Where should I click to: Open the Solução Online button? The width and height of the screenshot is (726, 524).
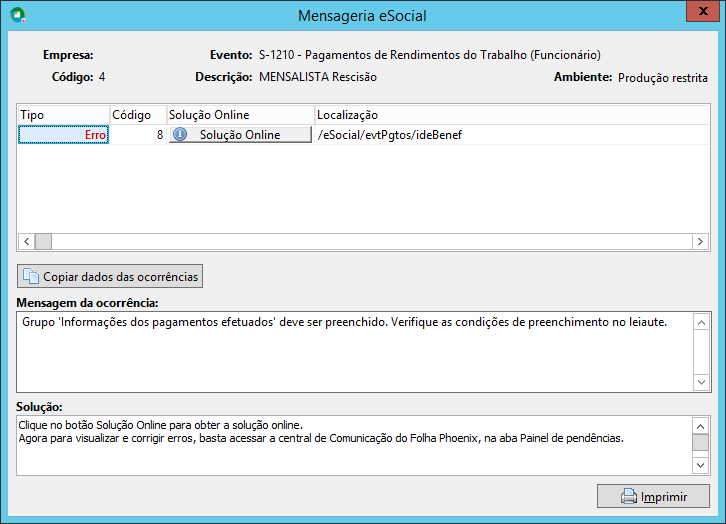click(x=240, y=135)
